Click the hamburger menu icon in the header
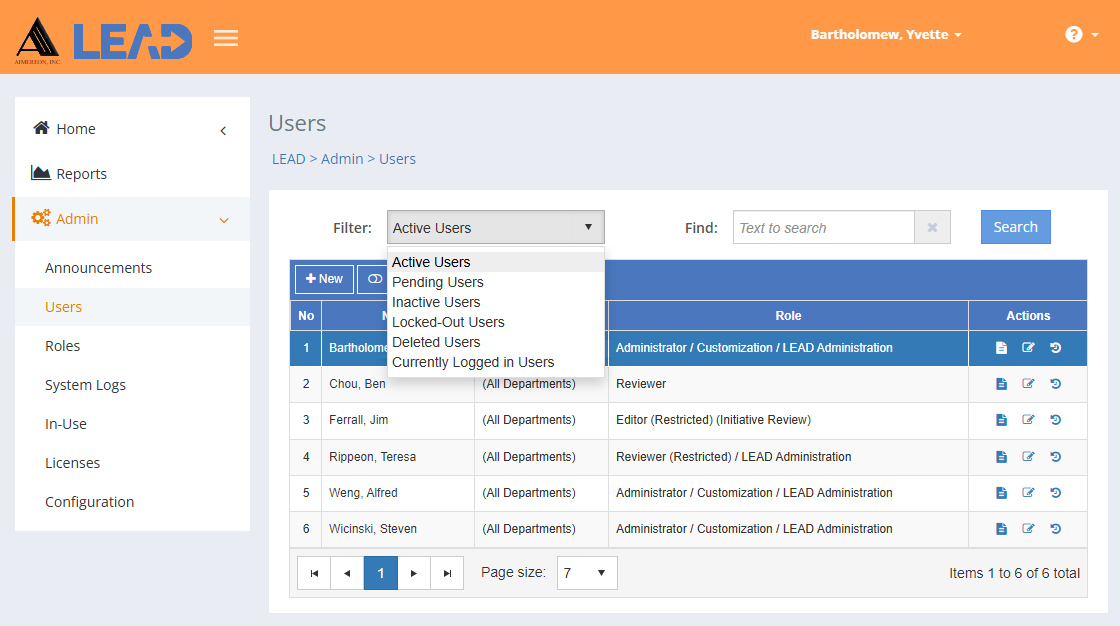The height and width of the screenshot is (626, 1120). (x=226, y=37)
